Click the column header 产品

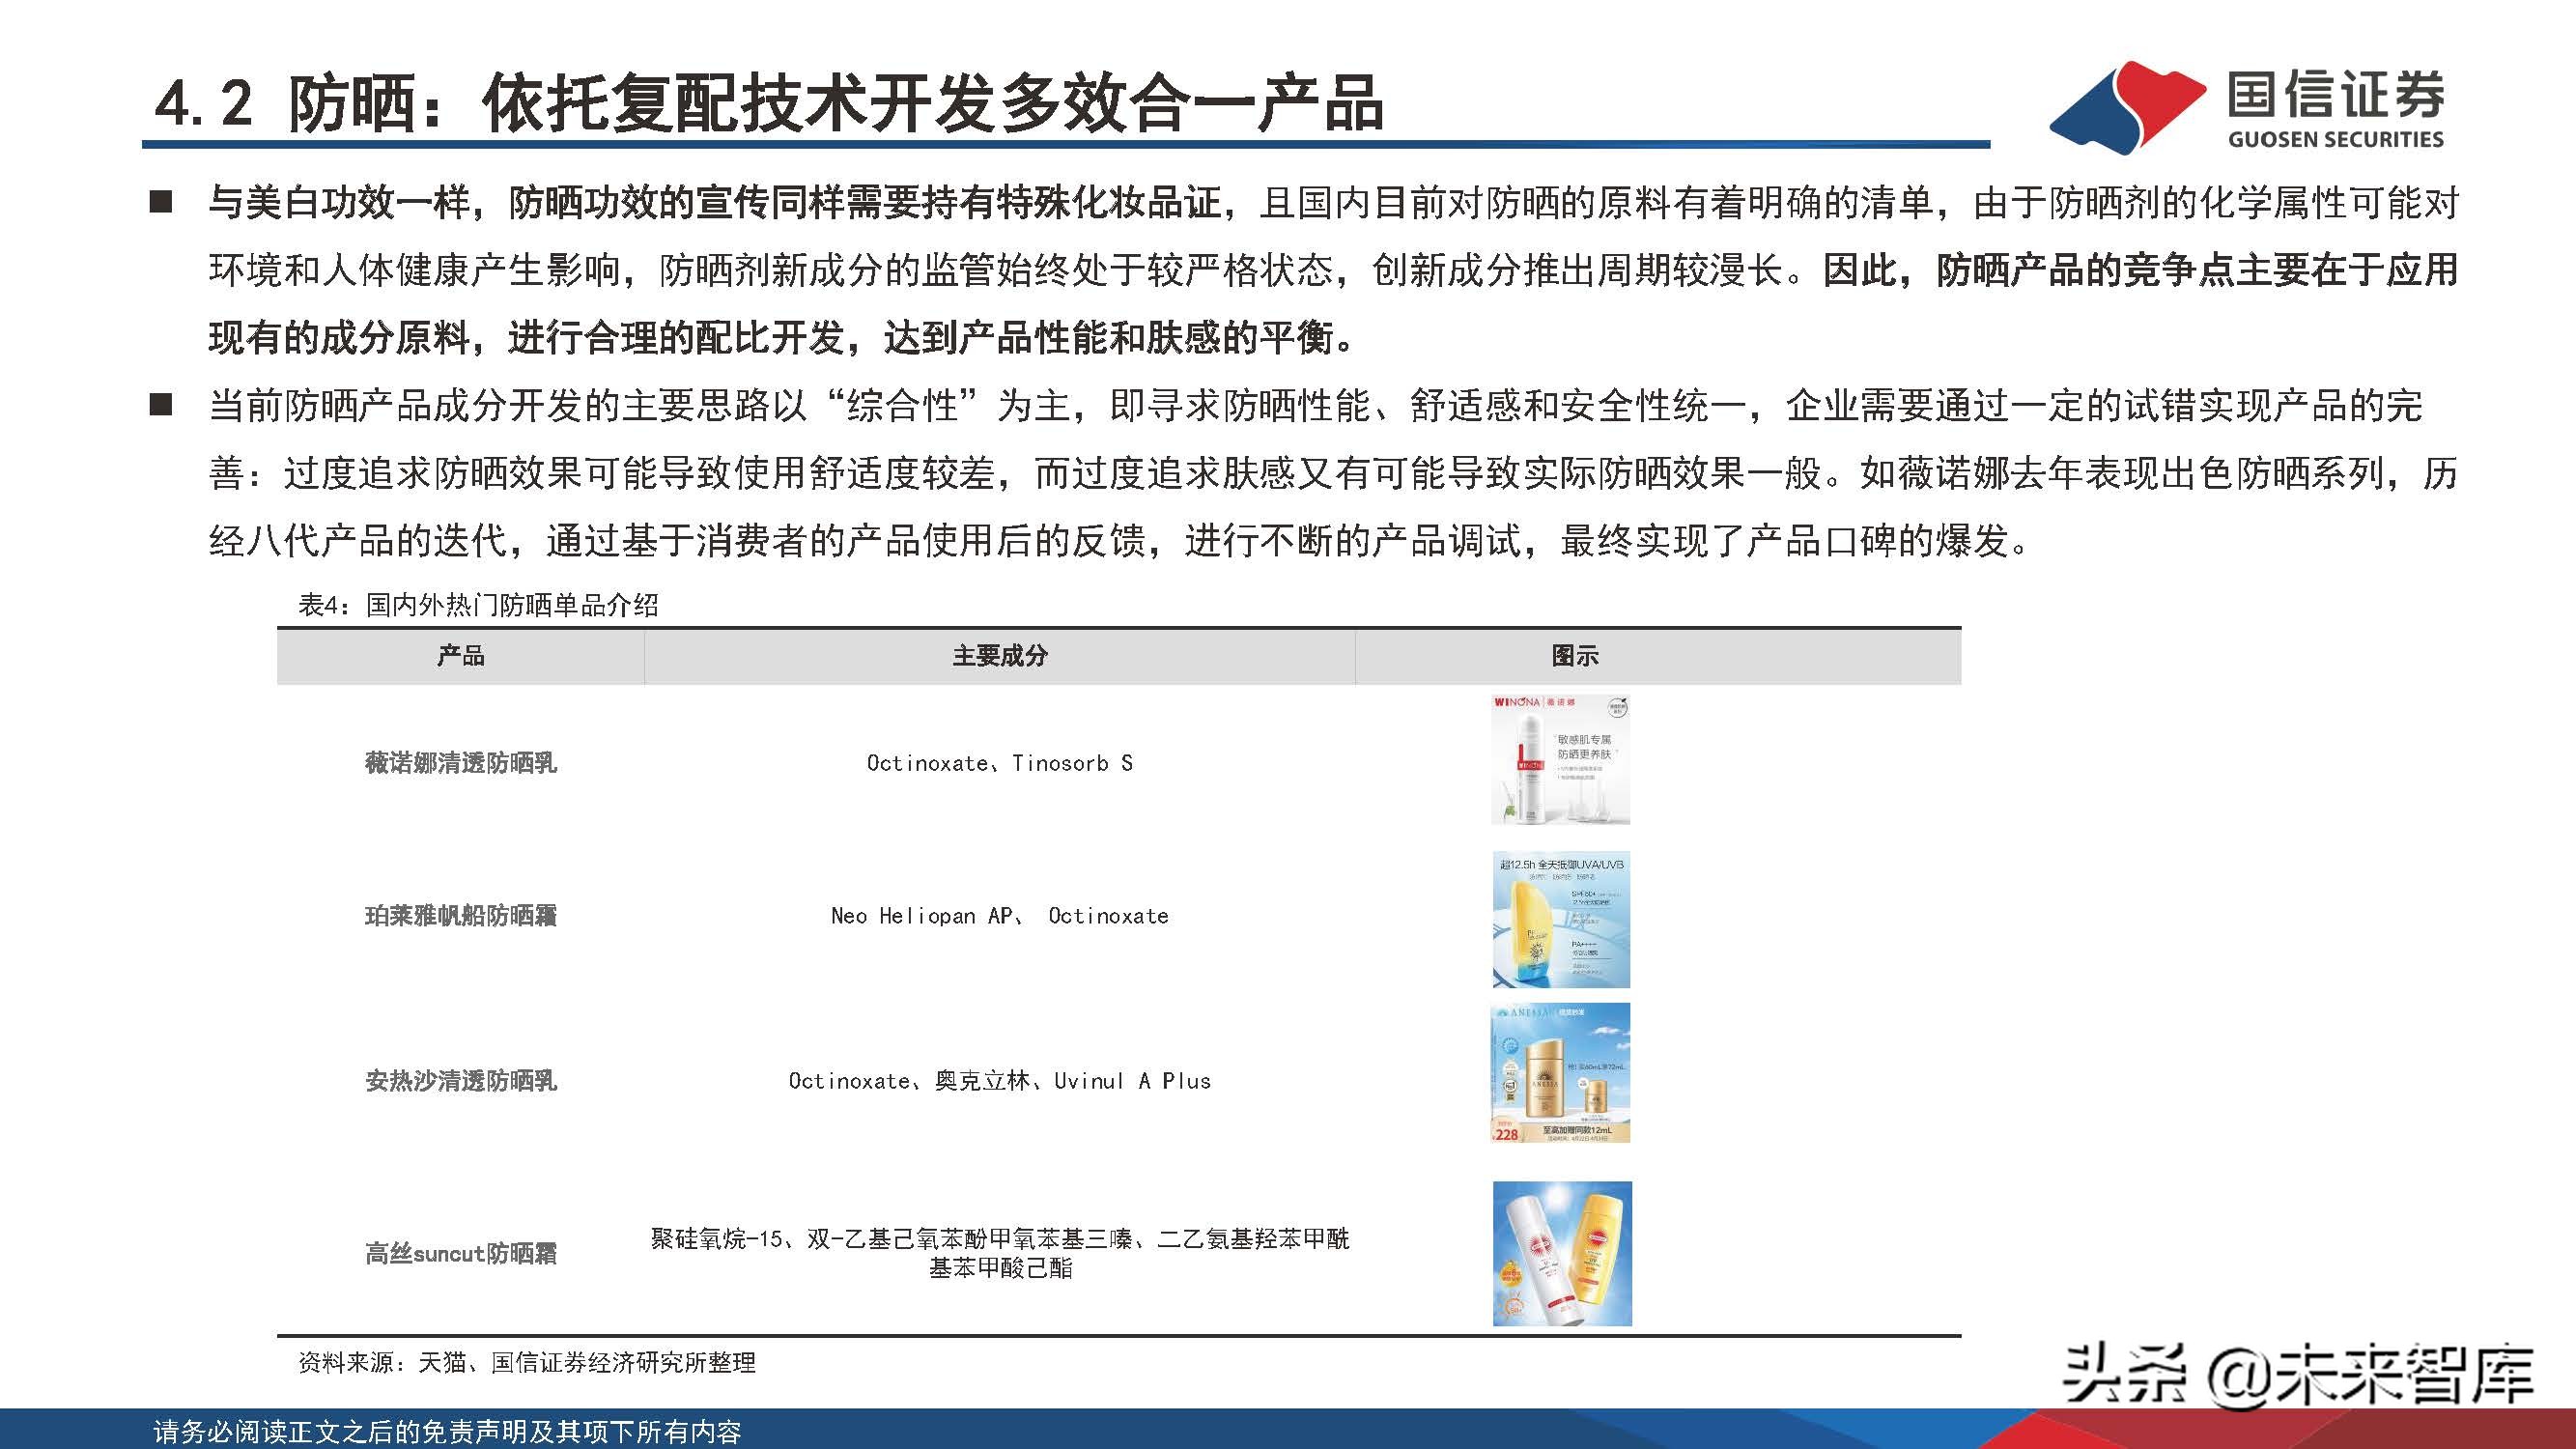coord(461,656)
